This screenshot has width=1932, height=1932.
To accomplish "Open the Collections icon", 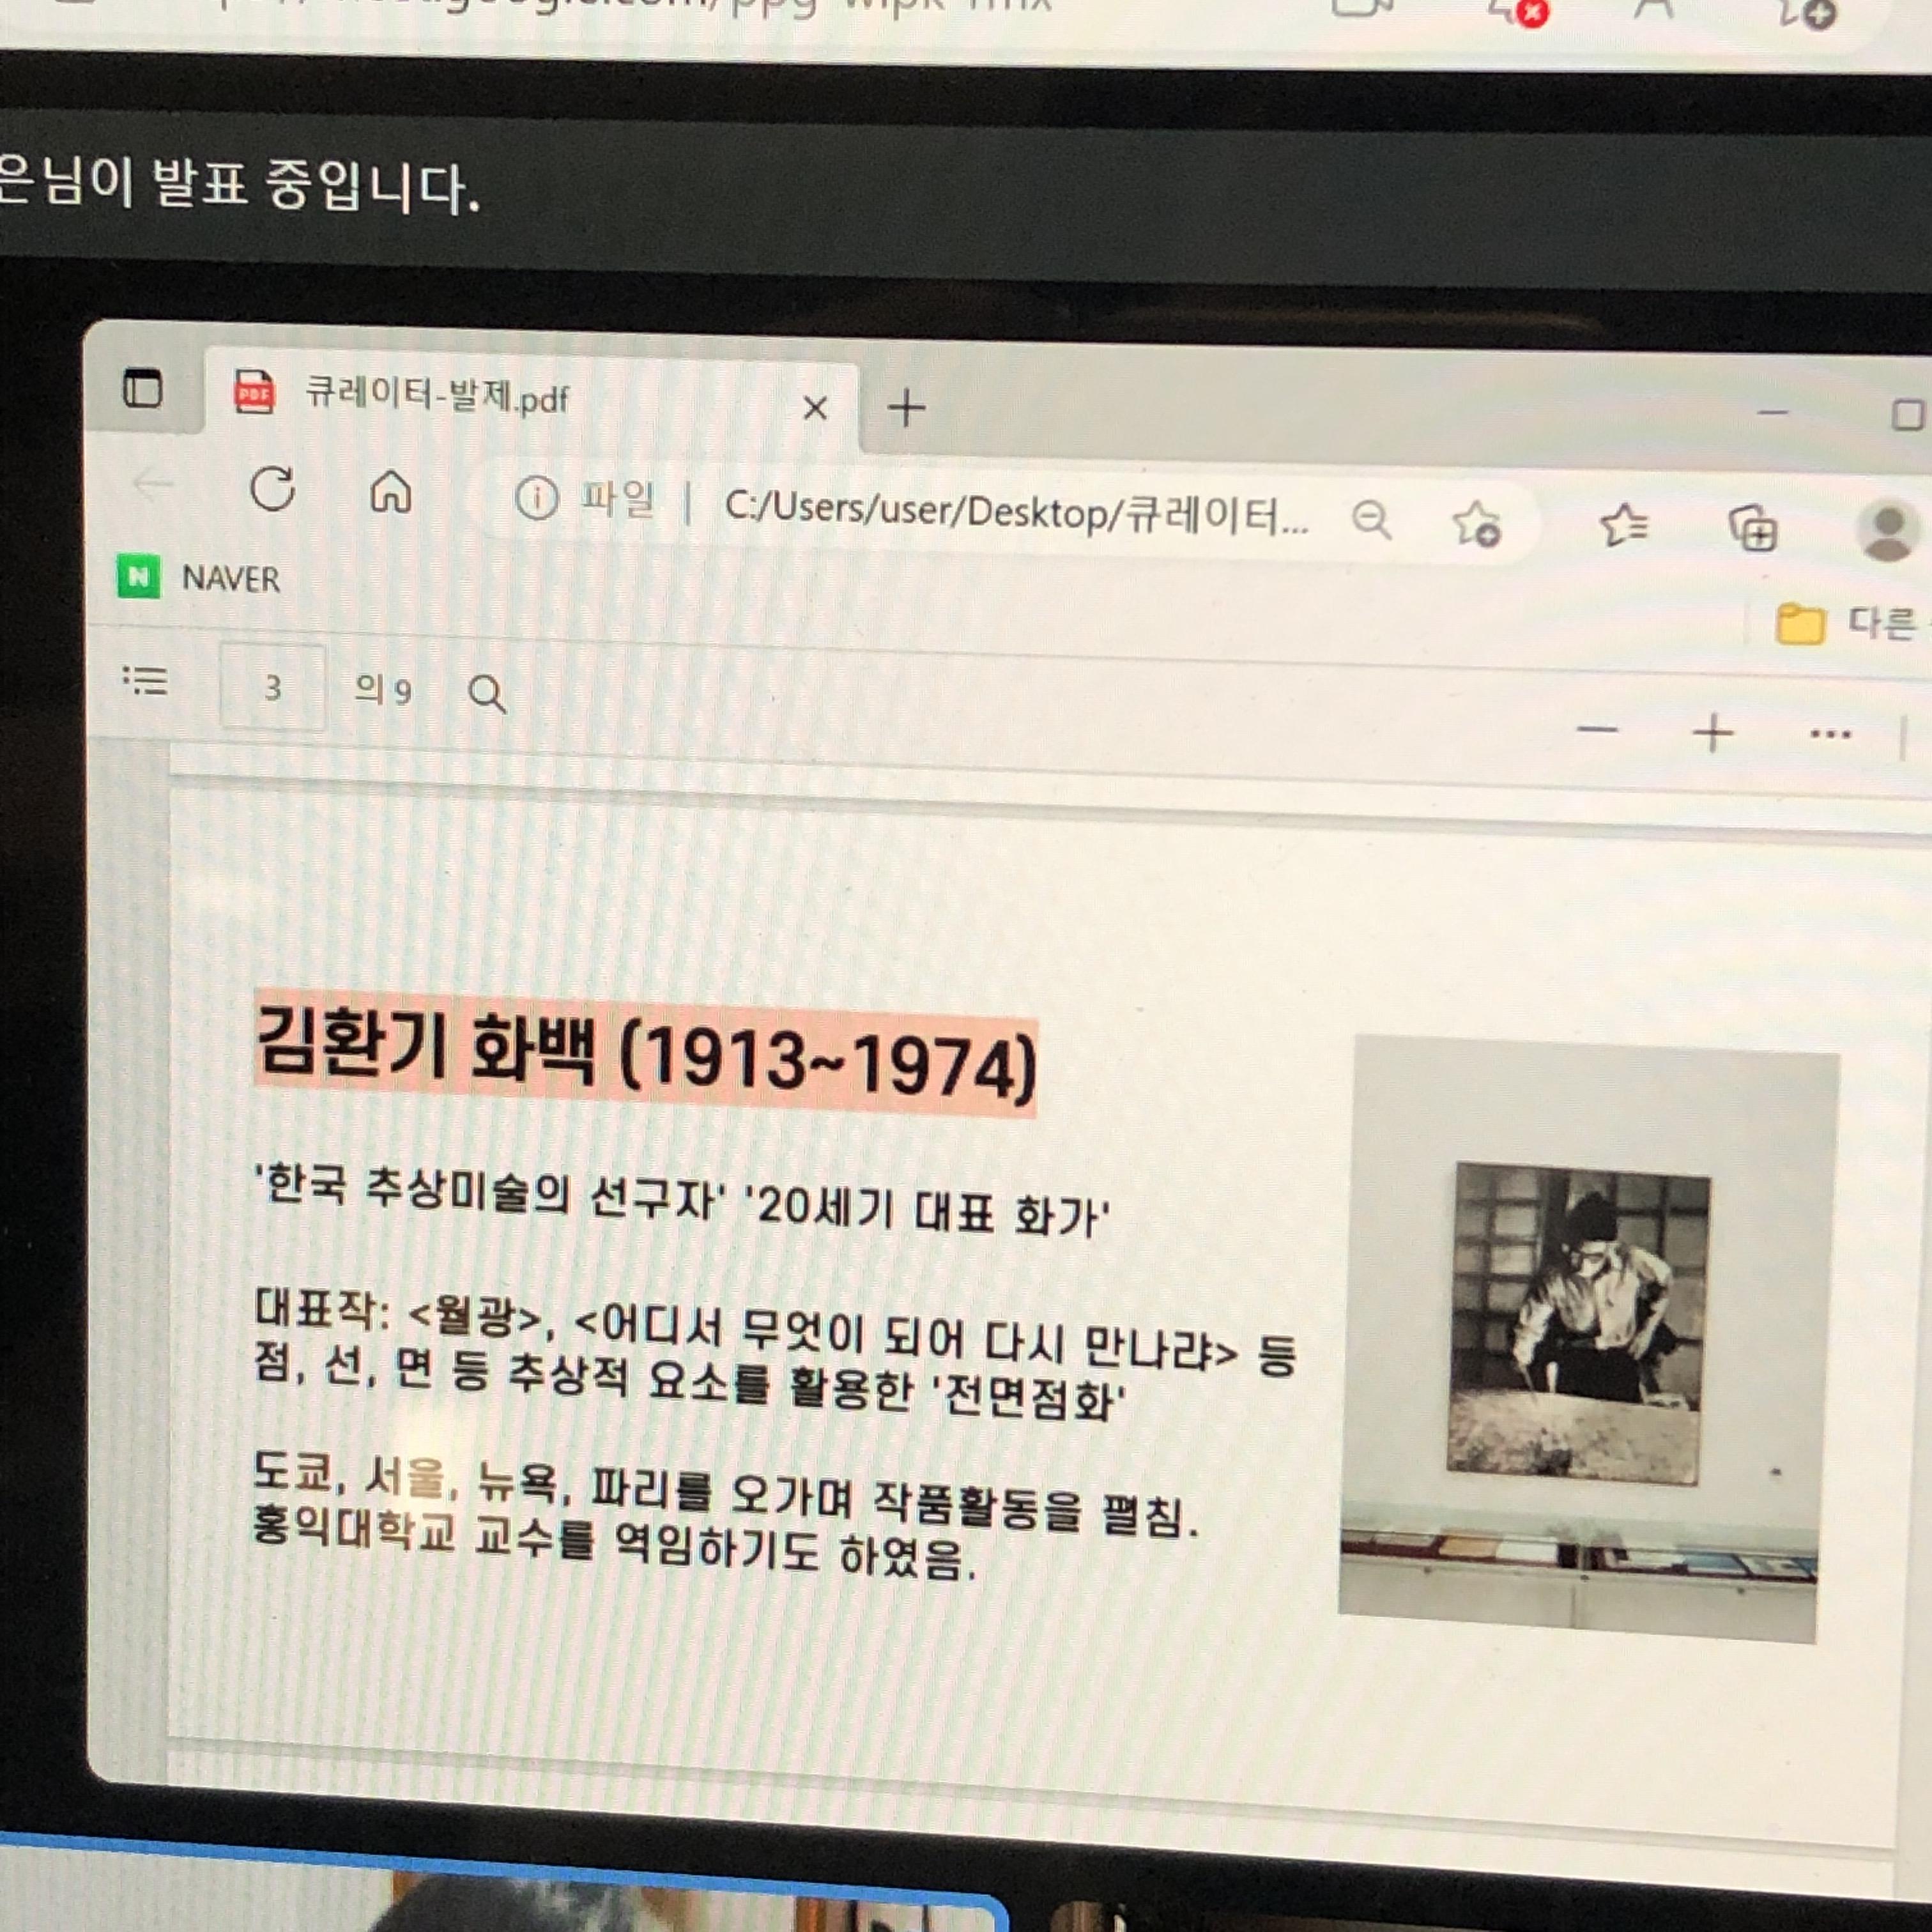I will 1753,529.
